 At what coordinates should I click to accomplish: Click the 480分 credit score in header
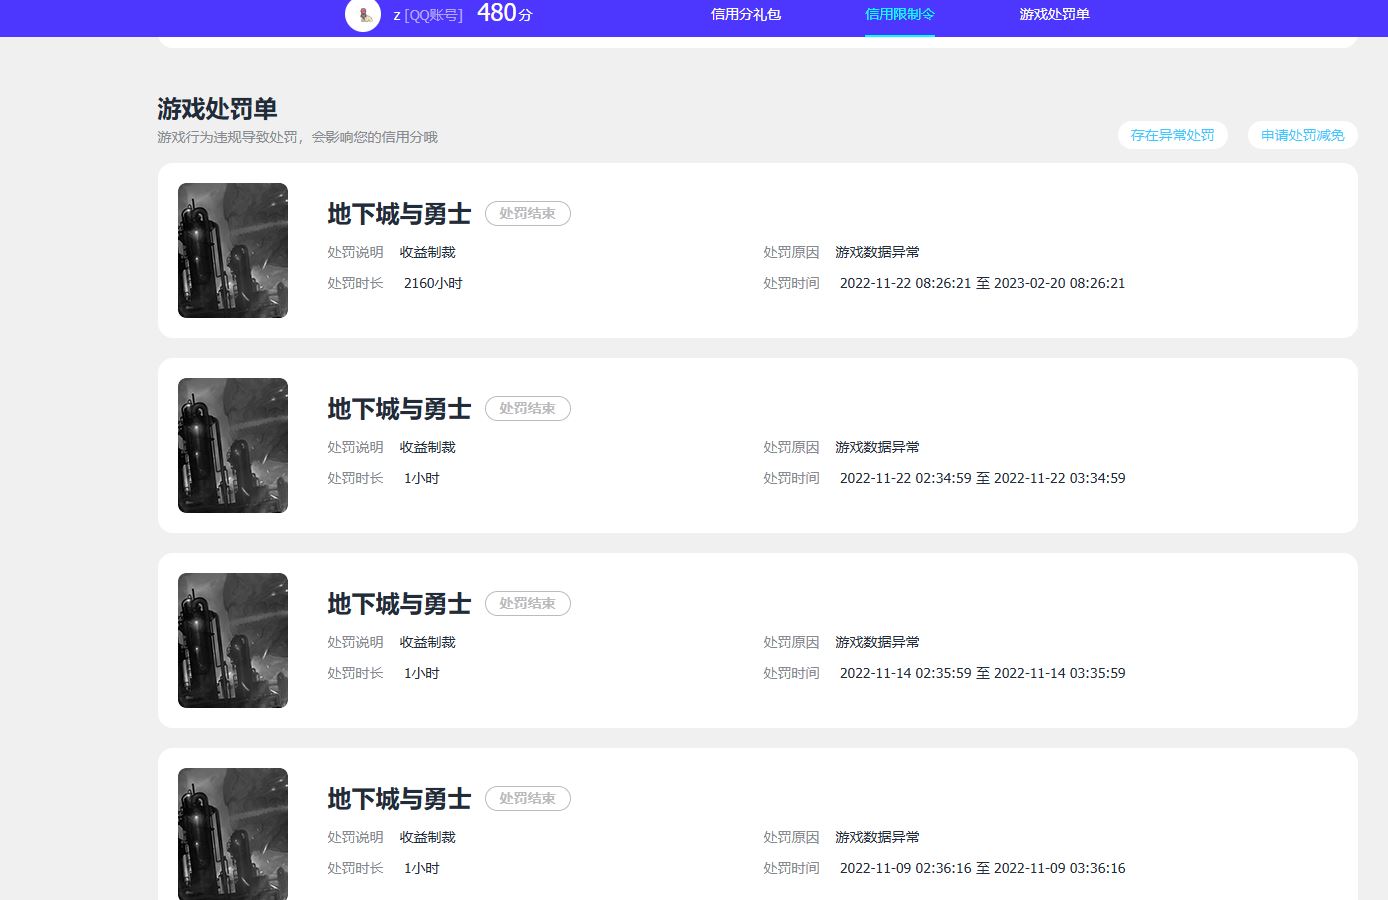pos(504,14)
